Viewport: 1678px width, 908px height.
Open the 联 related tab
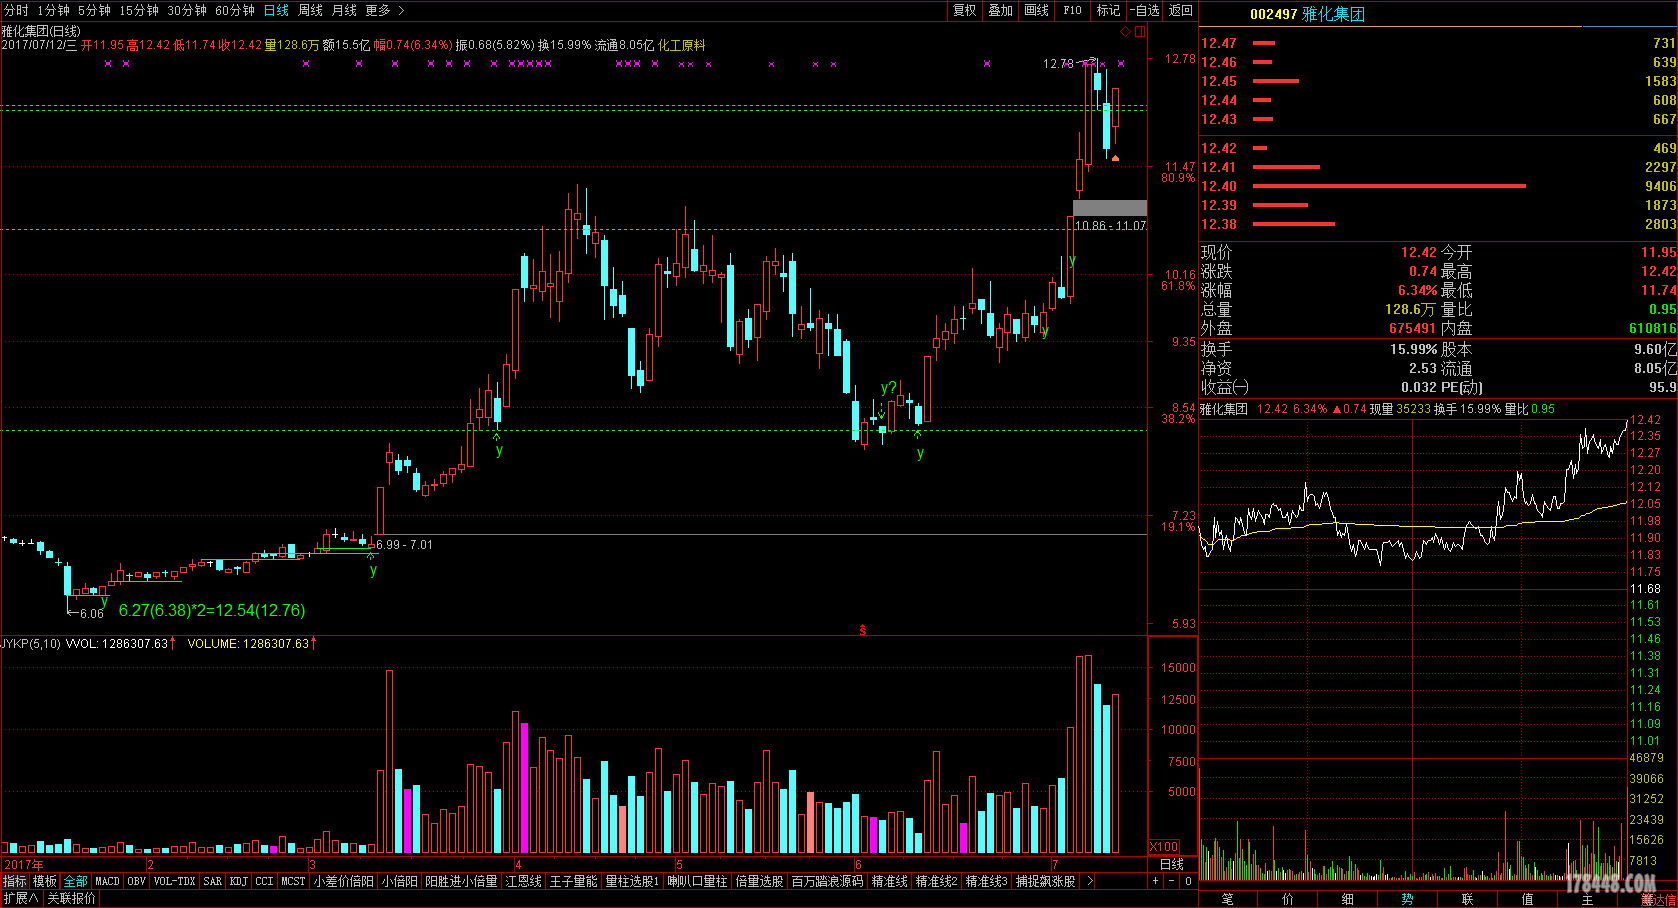pyautogui.click(x=1467, y=899)
